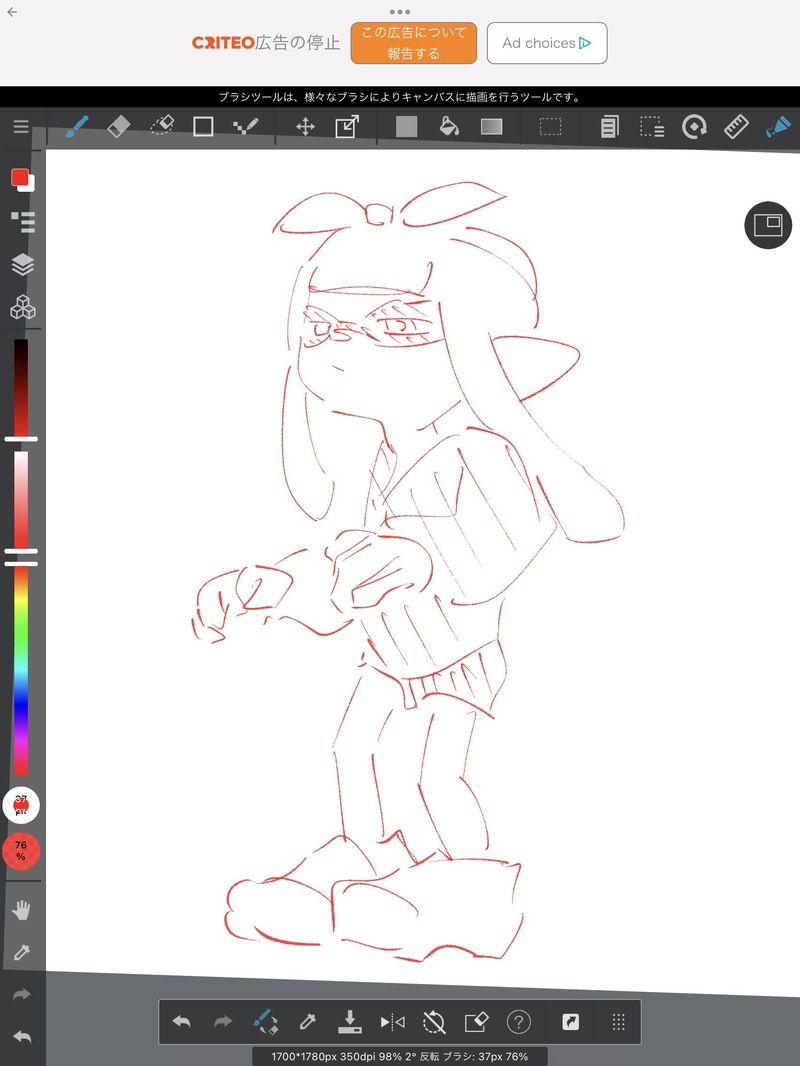Image resolution: width=800 pixels, height=1066 pixels.
Task: Open the red foreground color swatch
Action: 20,178
